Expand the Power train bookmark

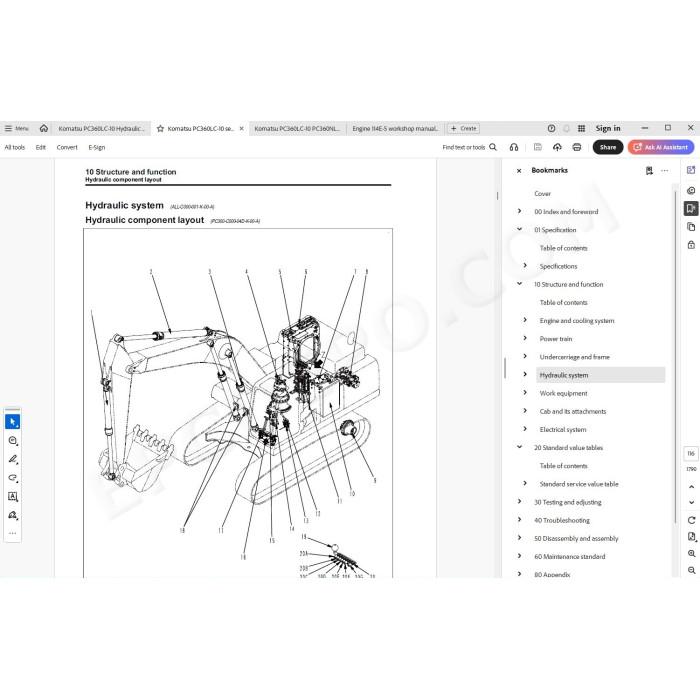525,338
